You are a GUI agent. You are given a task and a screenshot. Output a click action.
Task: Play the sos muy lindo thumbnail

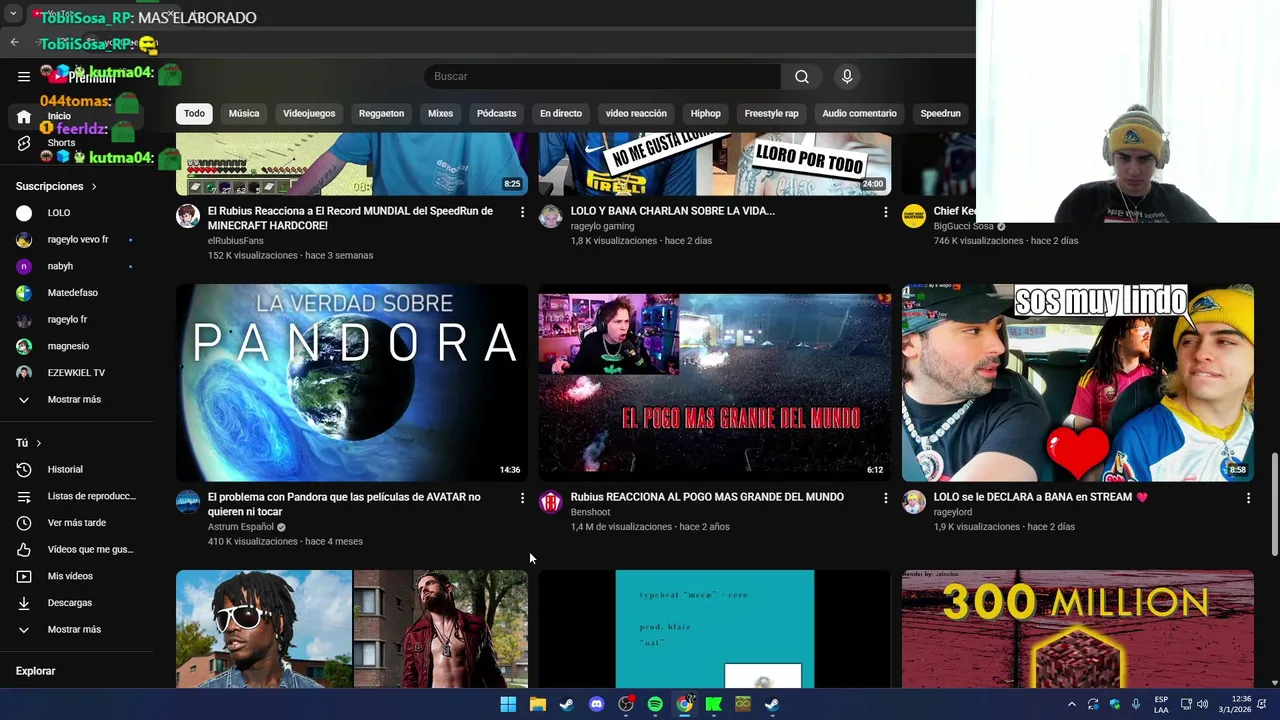point(1077,383)
